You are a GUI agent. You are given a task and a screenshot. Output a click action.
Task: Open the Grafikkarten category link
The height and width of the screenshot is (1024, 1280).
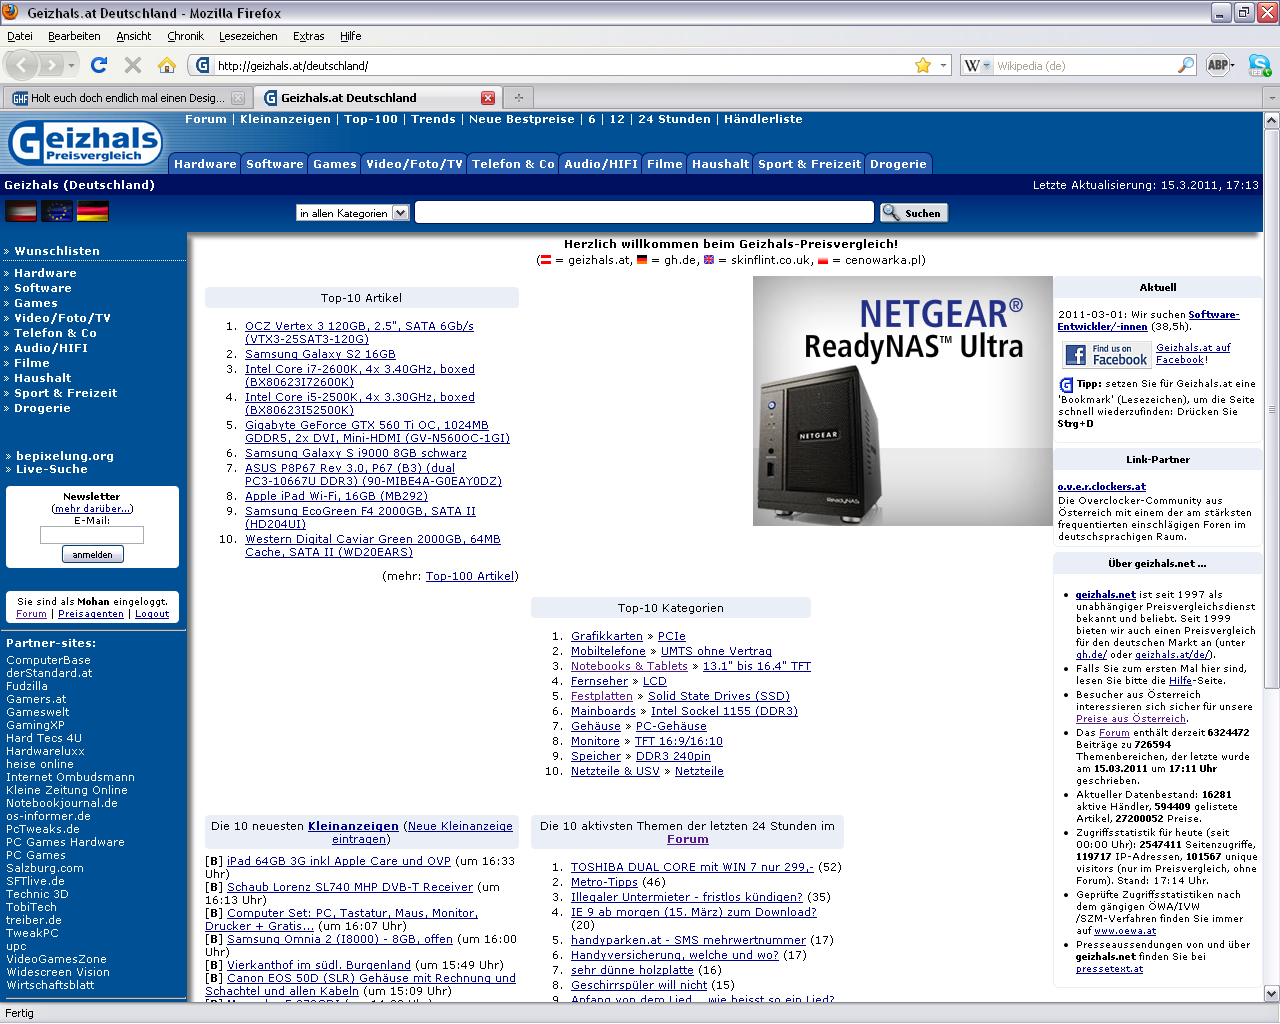pos(607,636)
